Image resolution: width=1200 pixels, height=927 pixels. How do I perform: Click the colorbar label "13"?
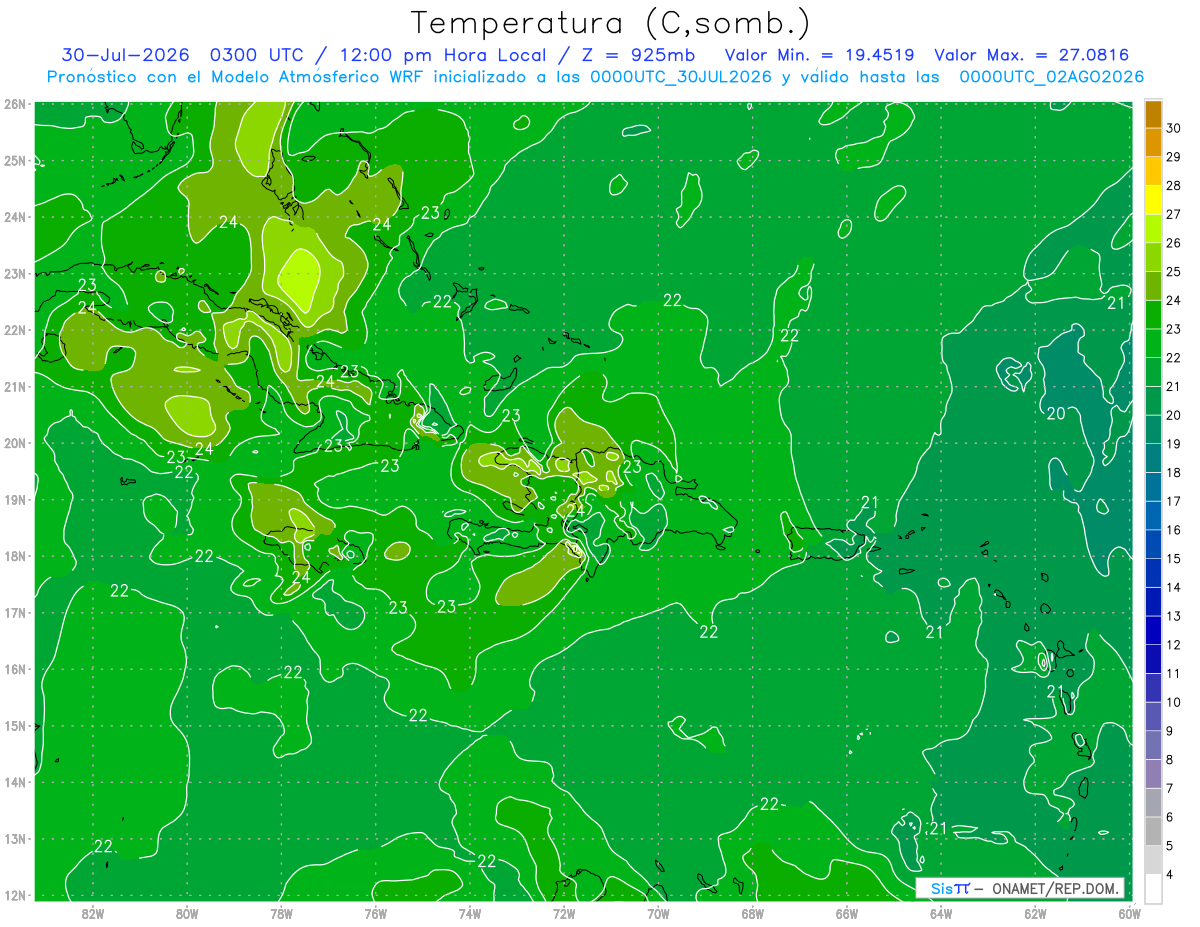(1174, 615)
